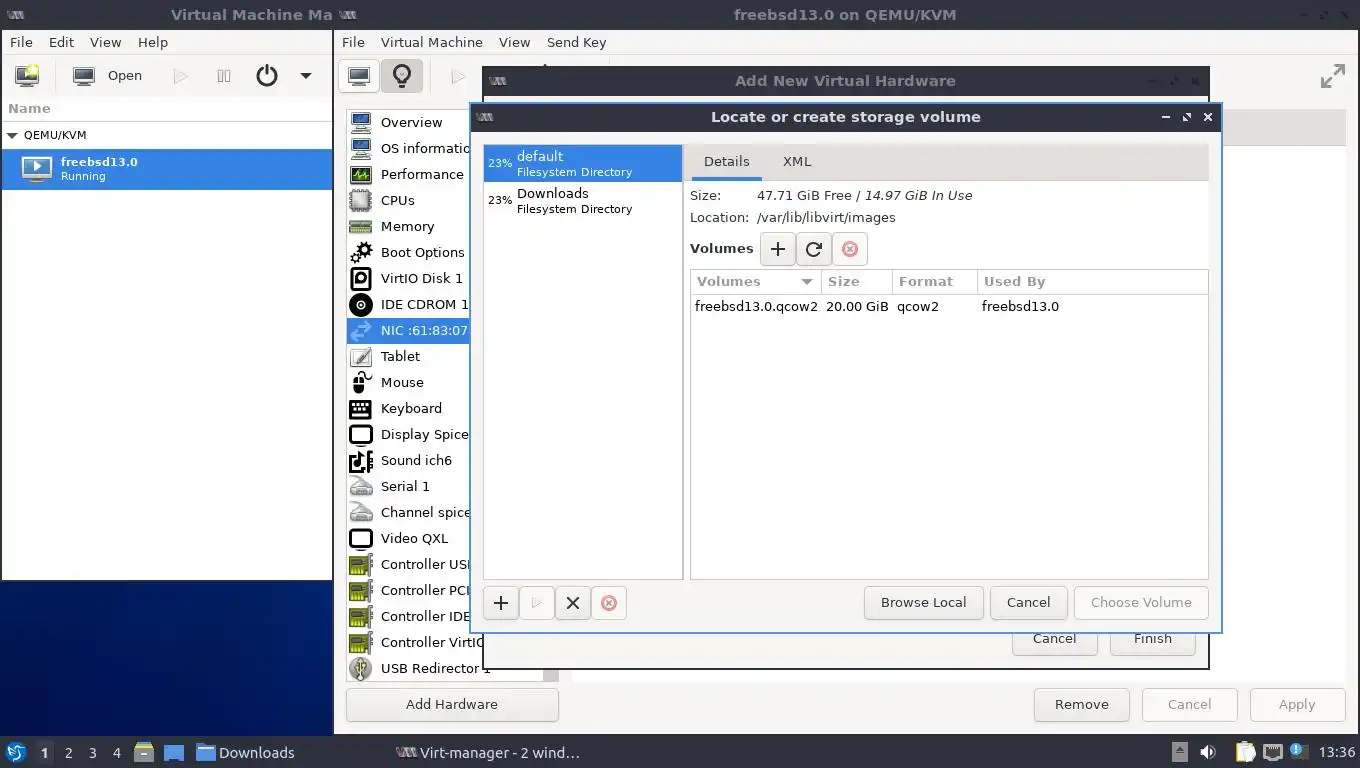Open the selected VM console with Open
Viewport: 1360px width, 768px height.
pyautogui.click(x=108, y=75)
